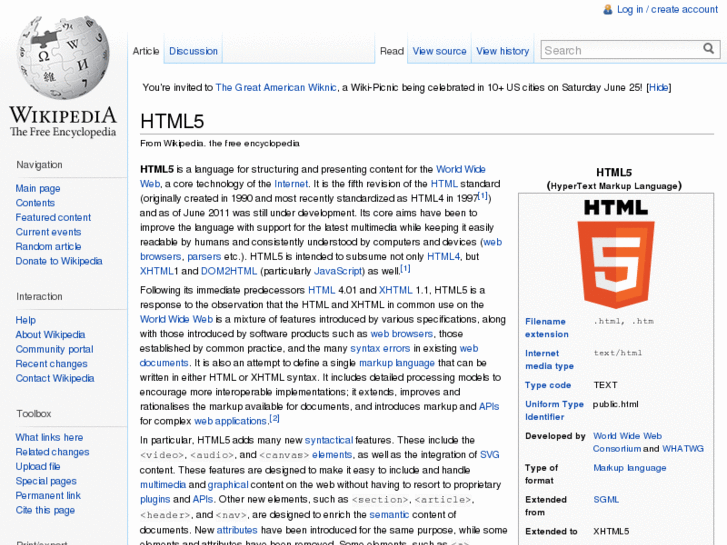The image size is (727, 545).
Task: Follow the plugins link
Action: pyautogui.click(x=155, y=499)
